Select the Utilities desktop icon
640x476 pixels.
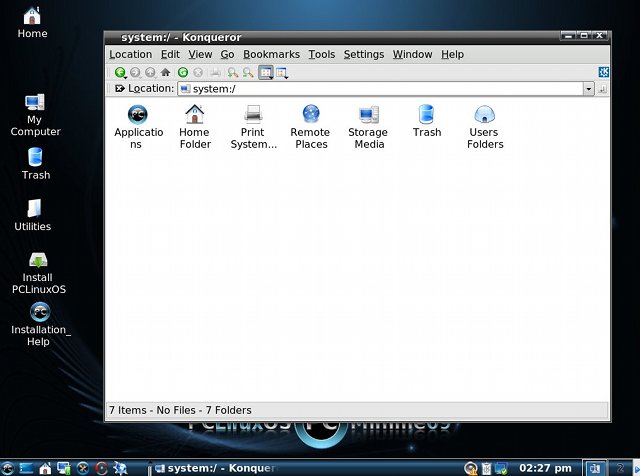point(33,215)
